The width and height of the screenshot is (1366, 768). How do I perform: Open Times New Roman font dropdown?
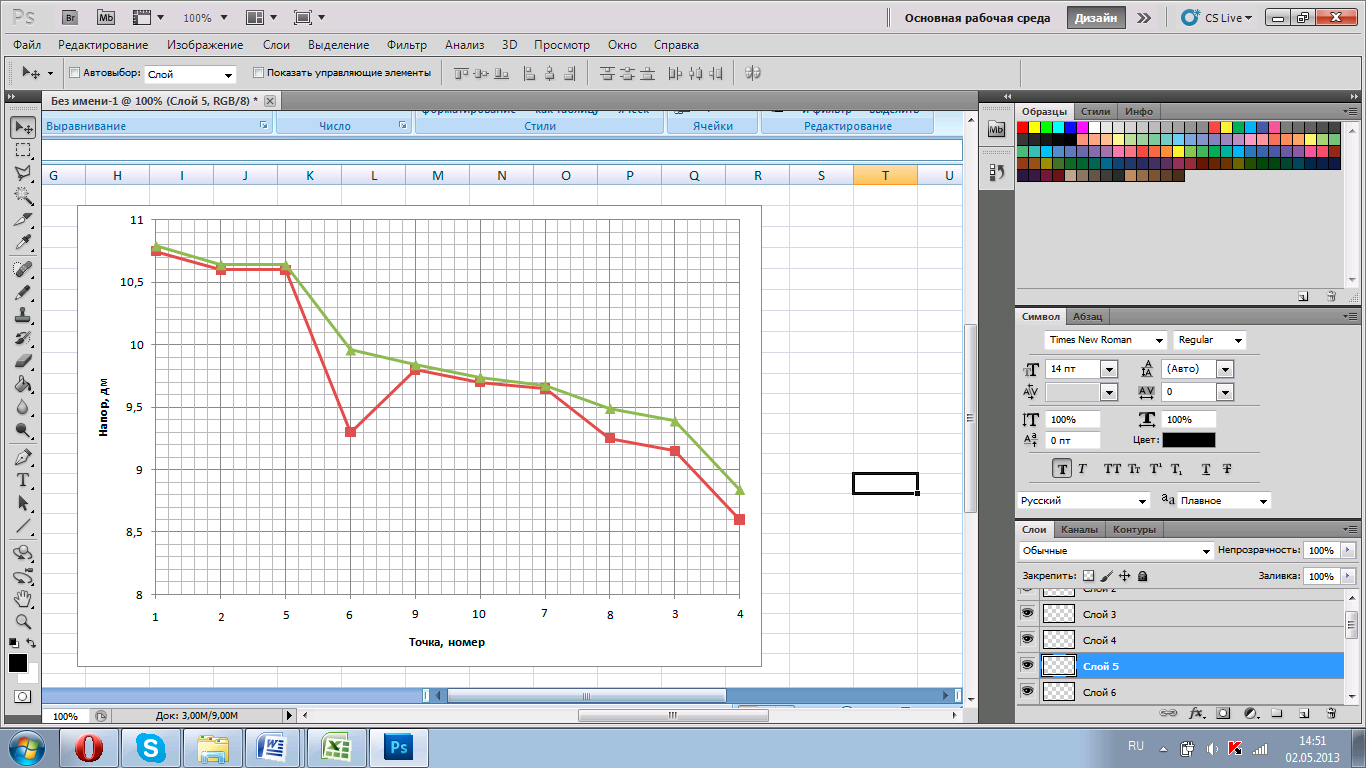coord(1159,340)
